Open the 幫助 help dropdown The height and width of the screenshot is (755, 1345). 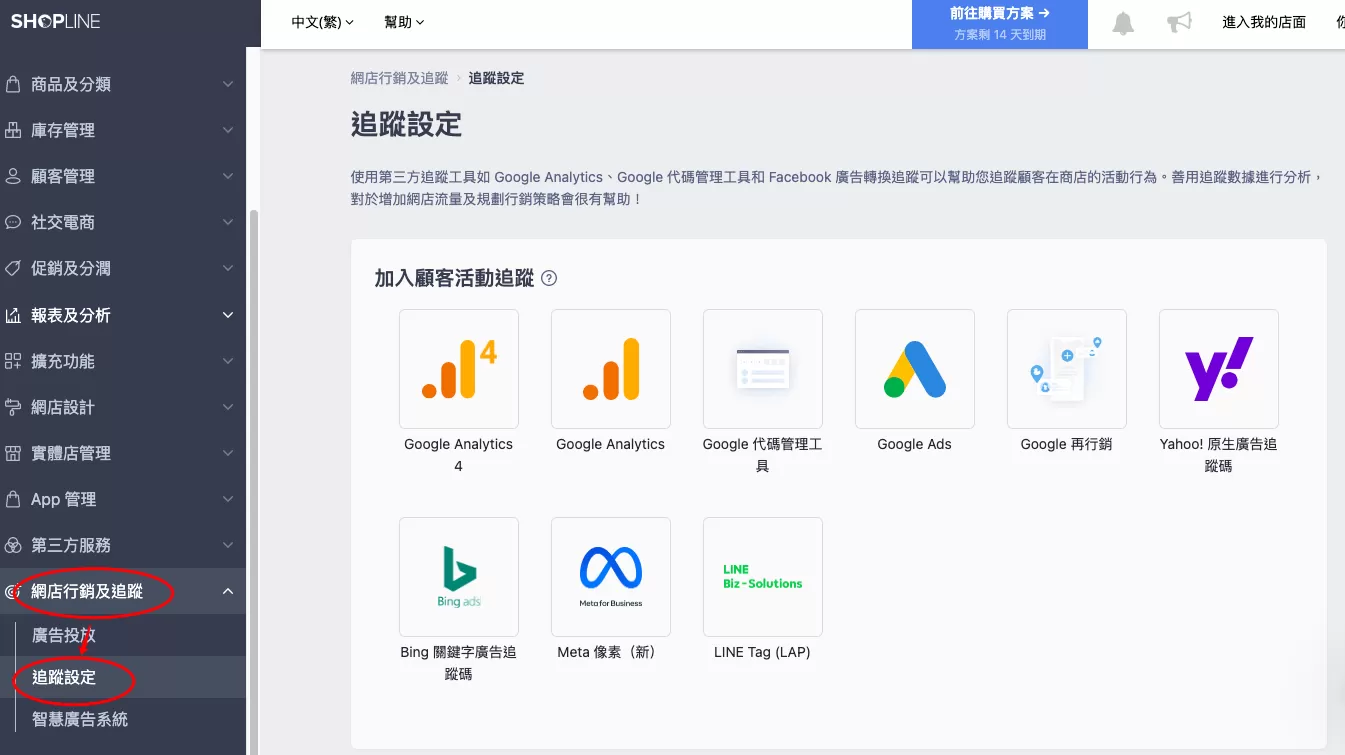tap(404, 22)
